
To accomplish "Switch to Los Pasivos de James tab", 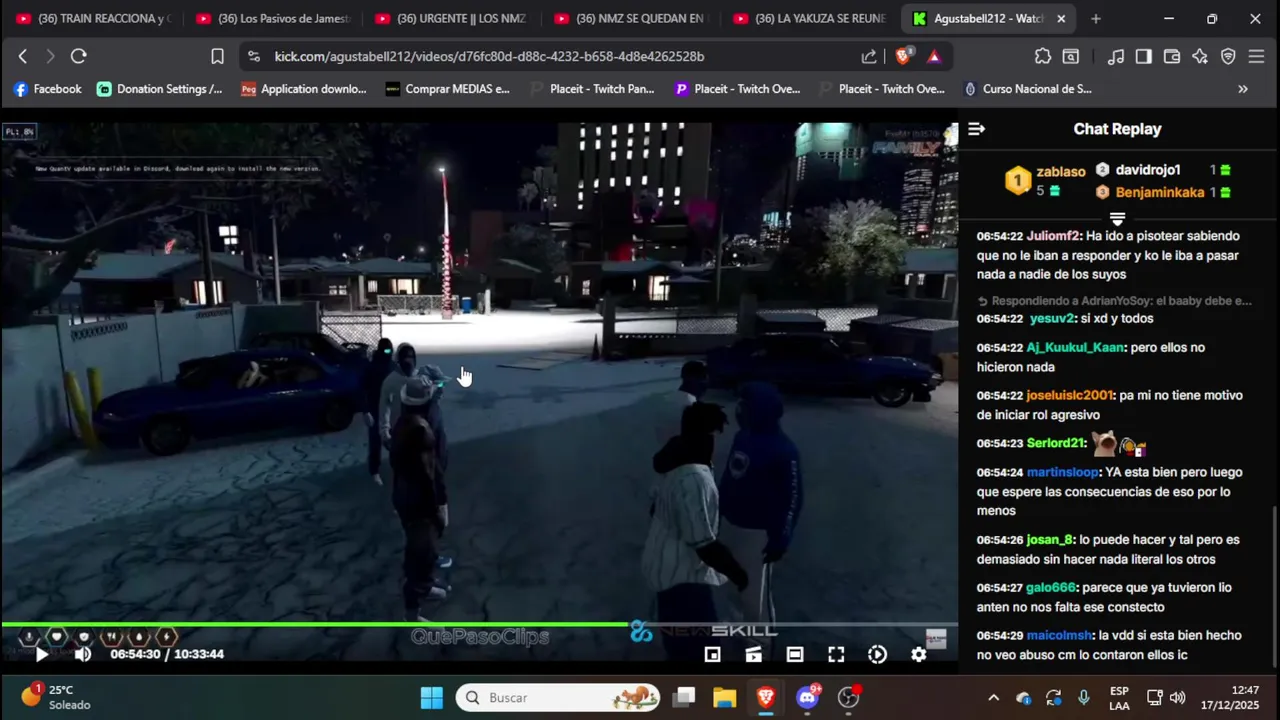I will click(272, 19).
